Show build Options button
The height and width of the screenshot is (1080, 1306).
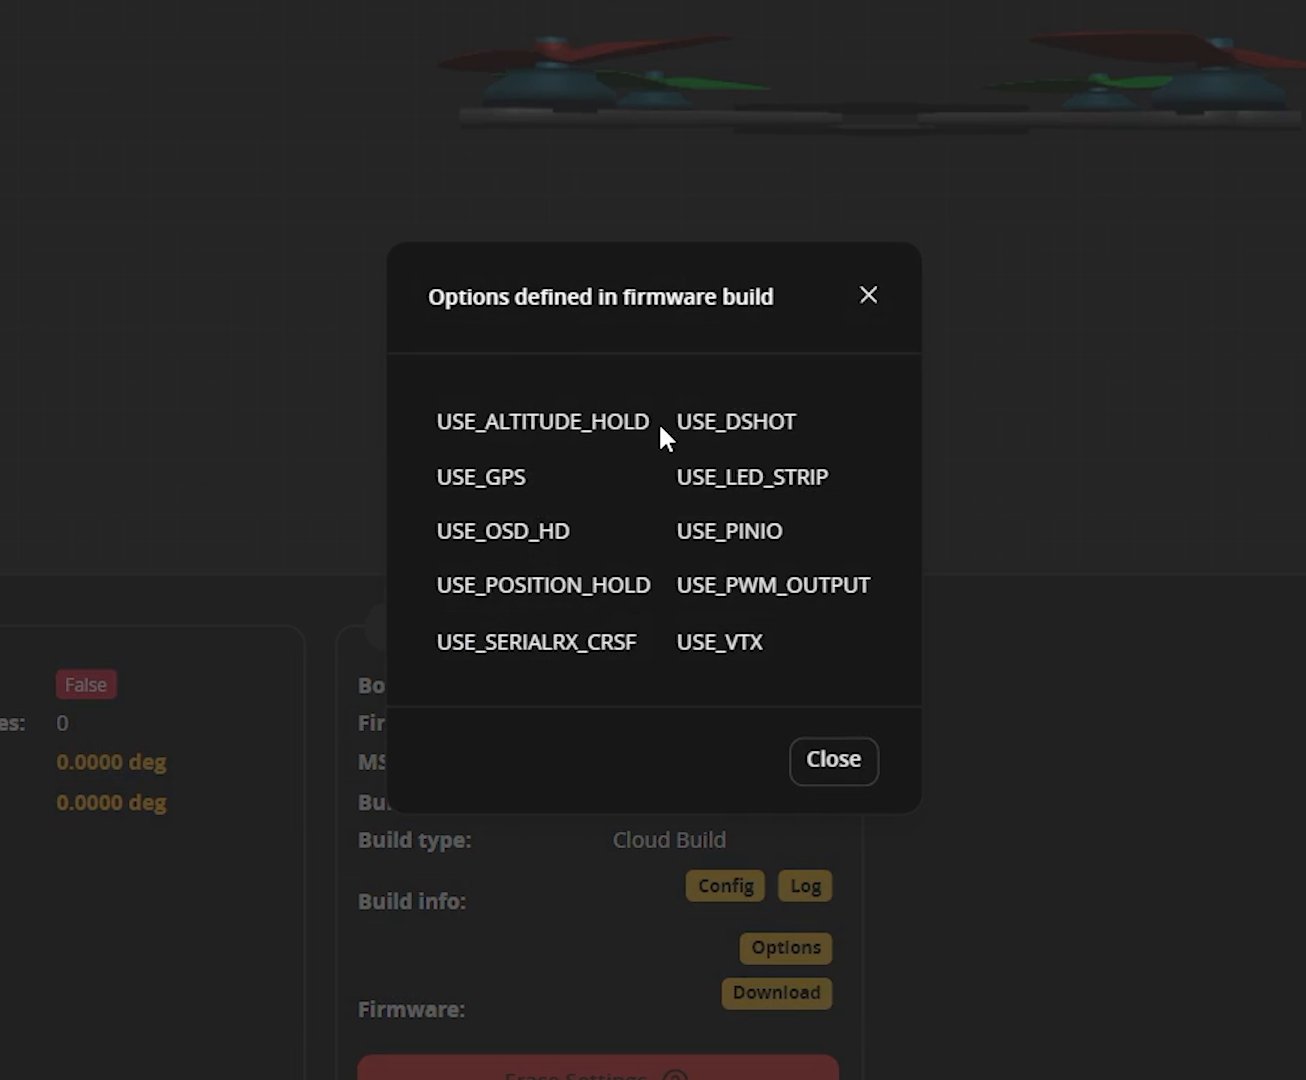(x=786, y=948)
